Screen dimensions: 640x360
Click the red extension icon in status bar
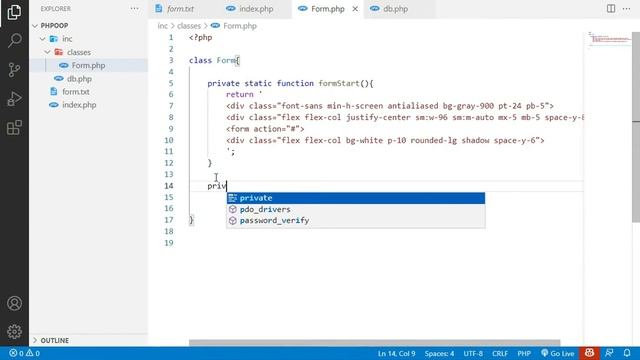click(x=589, y=353)
